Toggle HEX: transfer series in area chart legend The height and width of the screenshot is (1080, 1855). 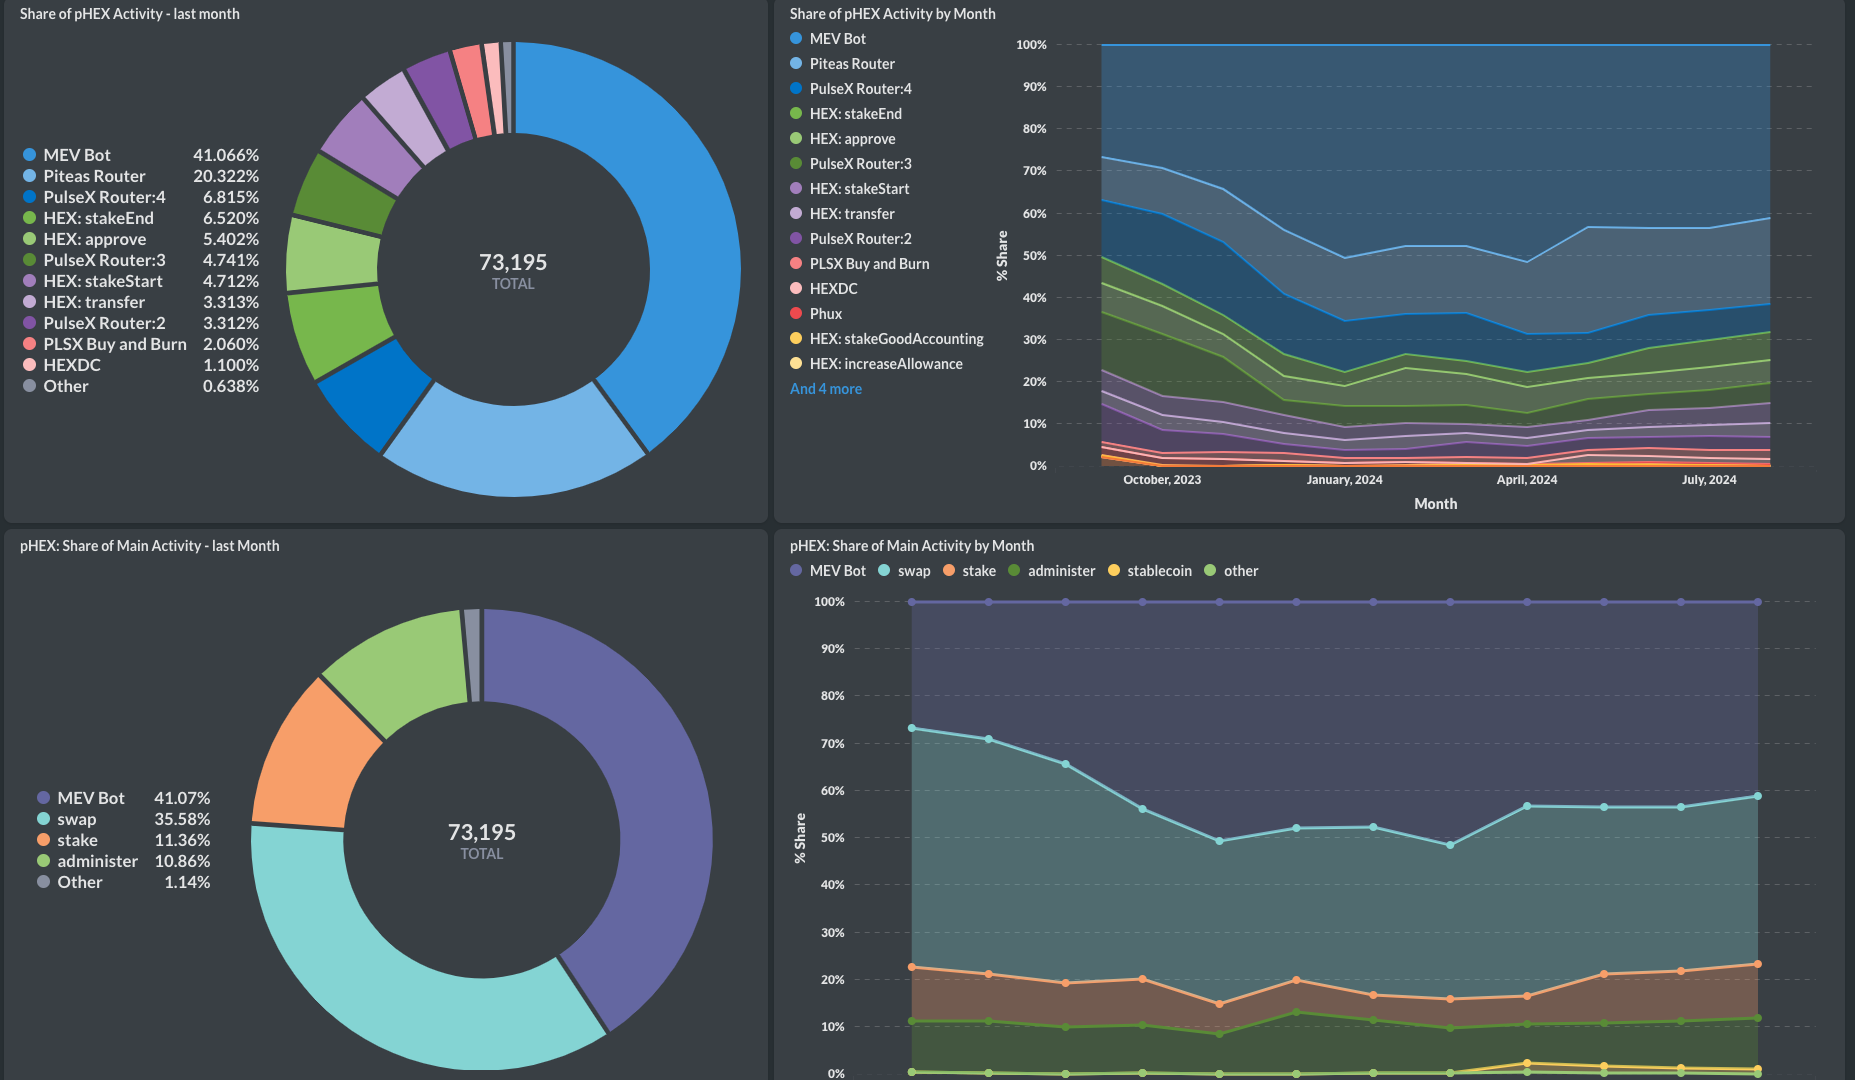(x=842, y=214)
